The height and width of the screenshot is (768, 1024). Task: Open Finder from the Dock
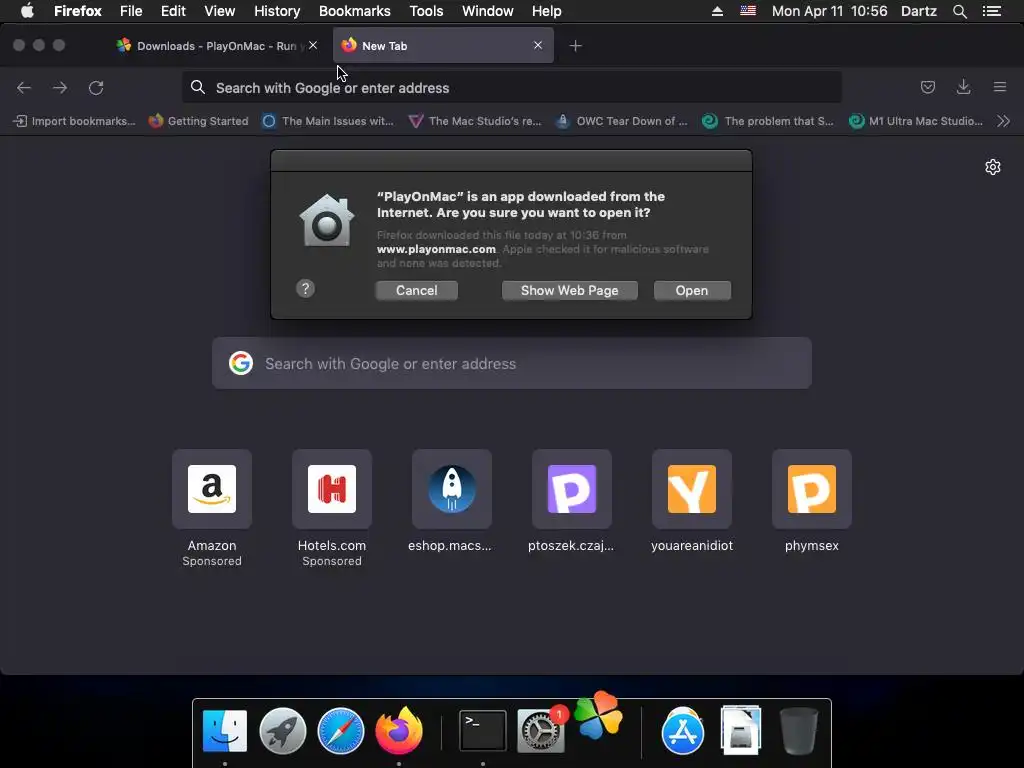225,731
